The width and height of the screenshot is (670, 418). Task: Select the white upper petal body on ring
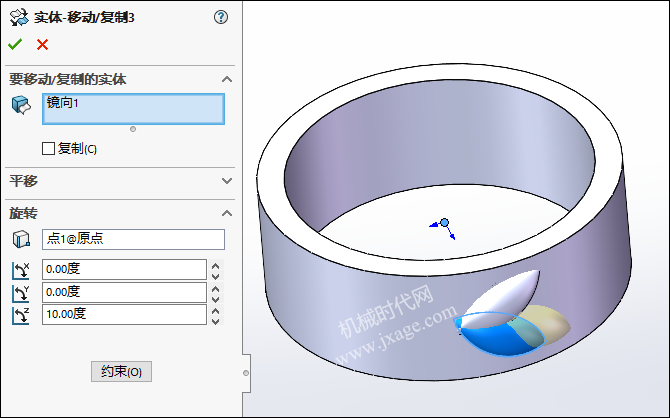[504, 297]
